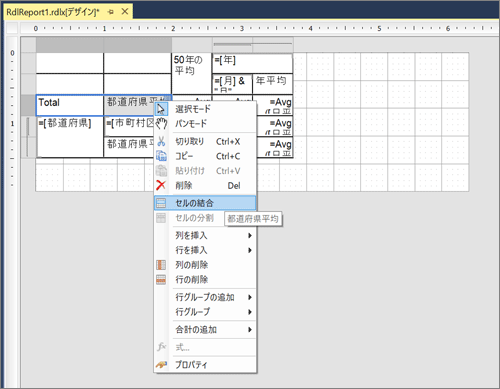Click the delete row icon
Viewport: 500px width, 389px height.
161,280
